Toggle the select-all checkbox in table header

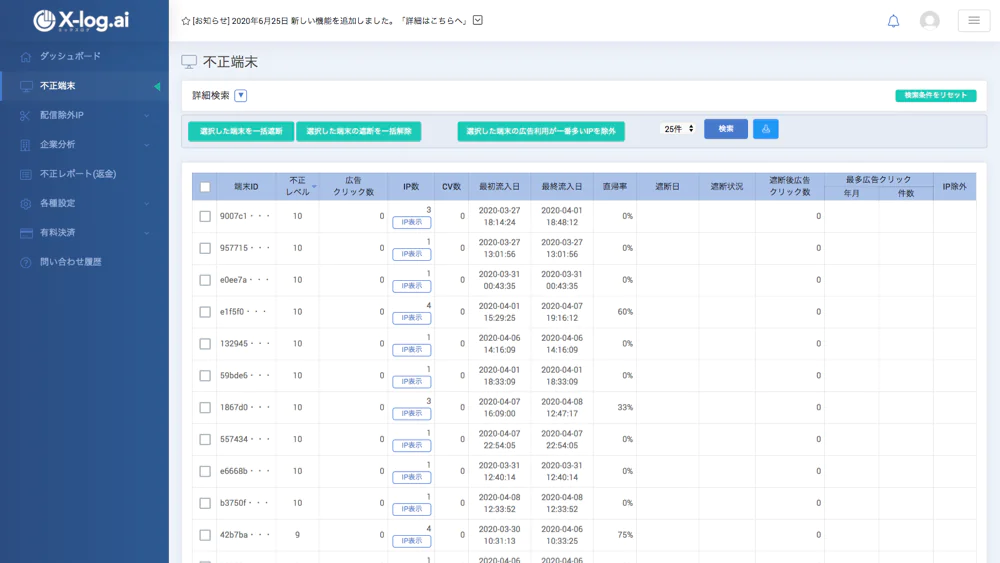[205, 187]
